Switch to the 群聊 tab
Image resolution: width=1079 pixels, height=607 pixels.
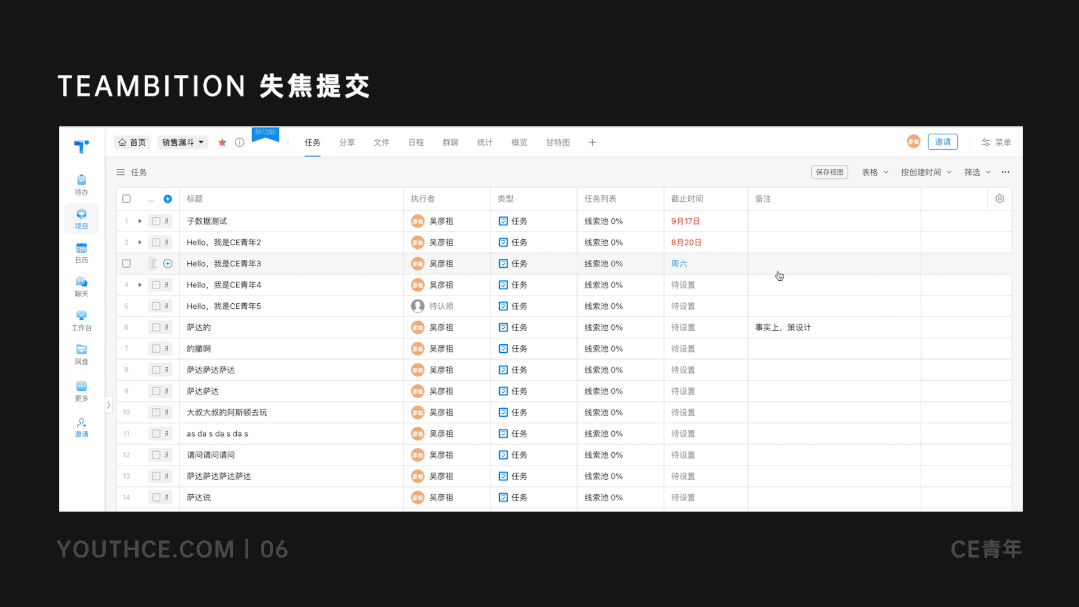(x=450, y=142)
